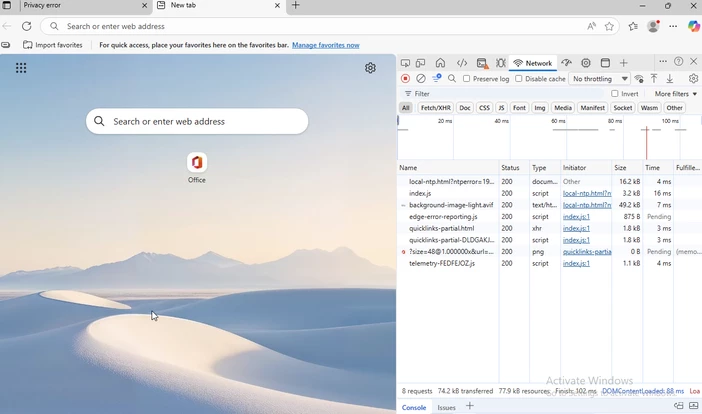Screen dimensions: 702x414
Task: Toggle the JS request filter
Action: point(501,108)
